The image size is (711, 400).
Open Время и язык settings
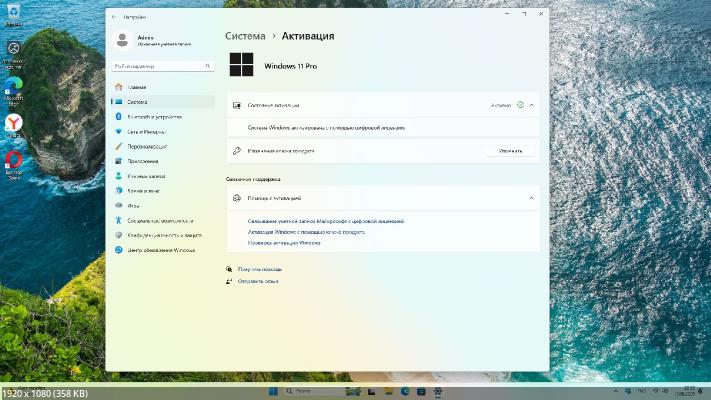coord(163,191)
